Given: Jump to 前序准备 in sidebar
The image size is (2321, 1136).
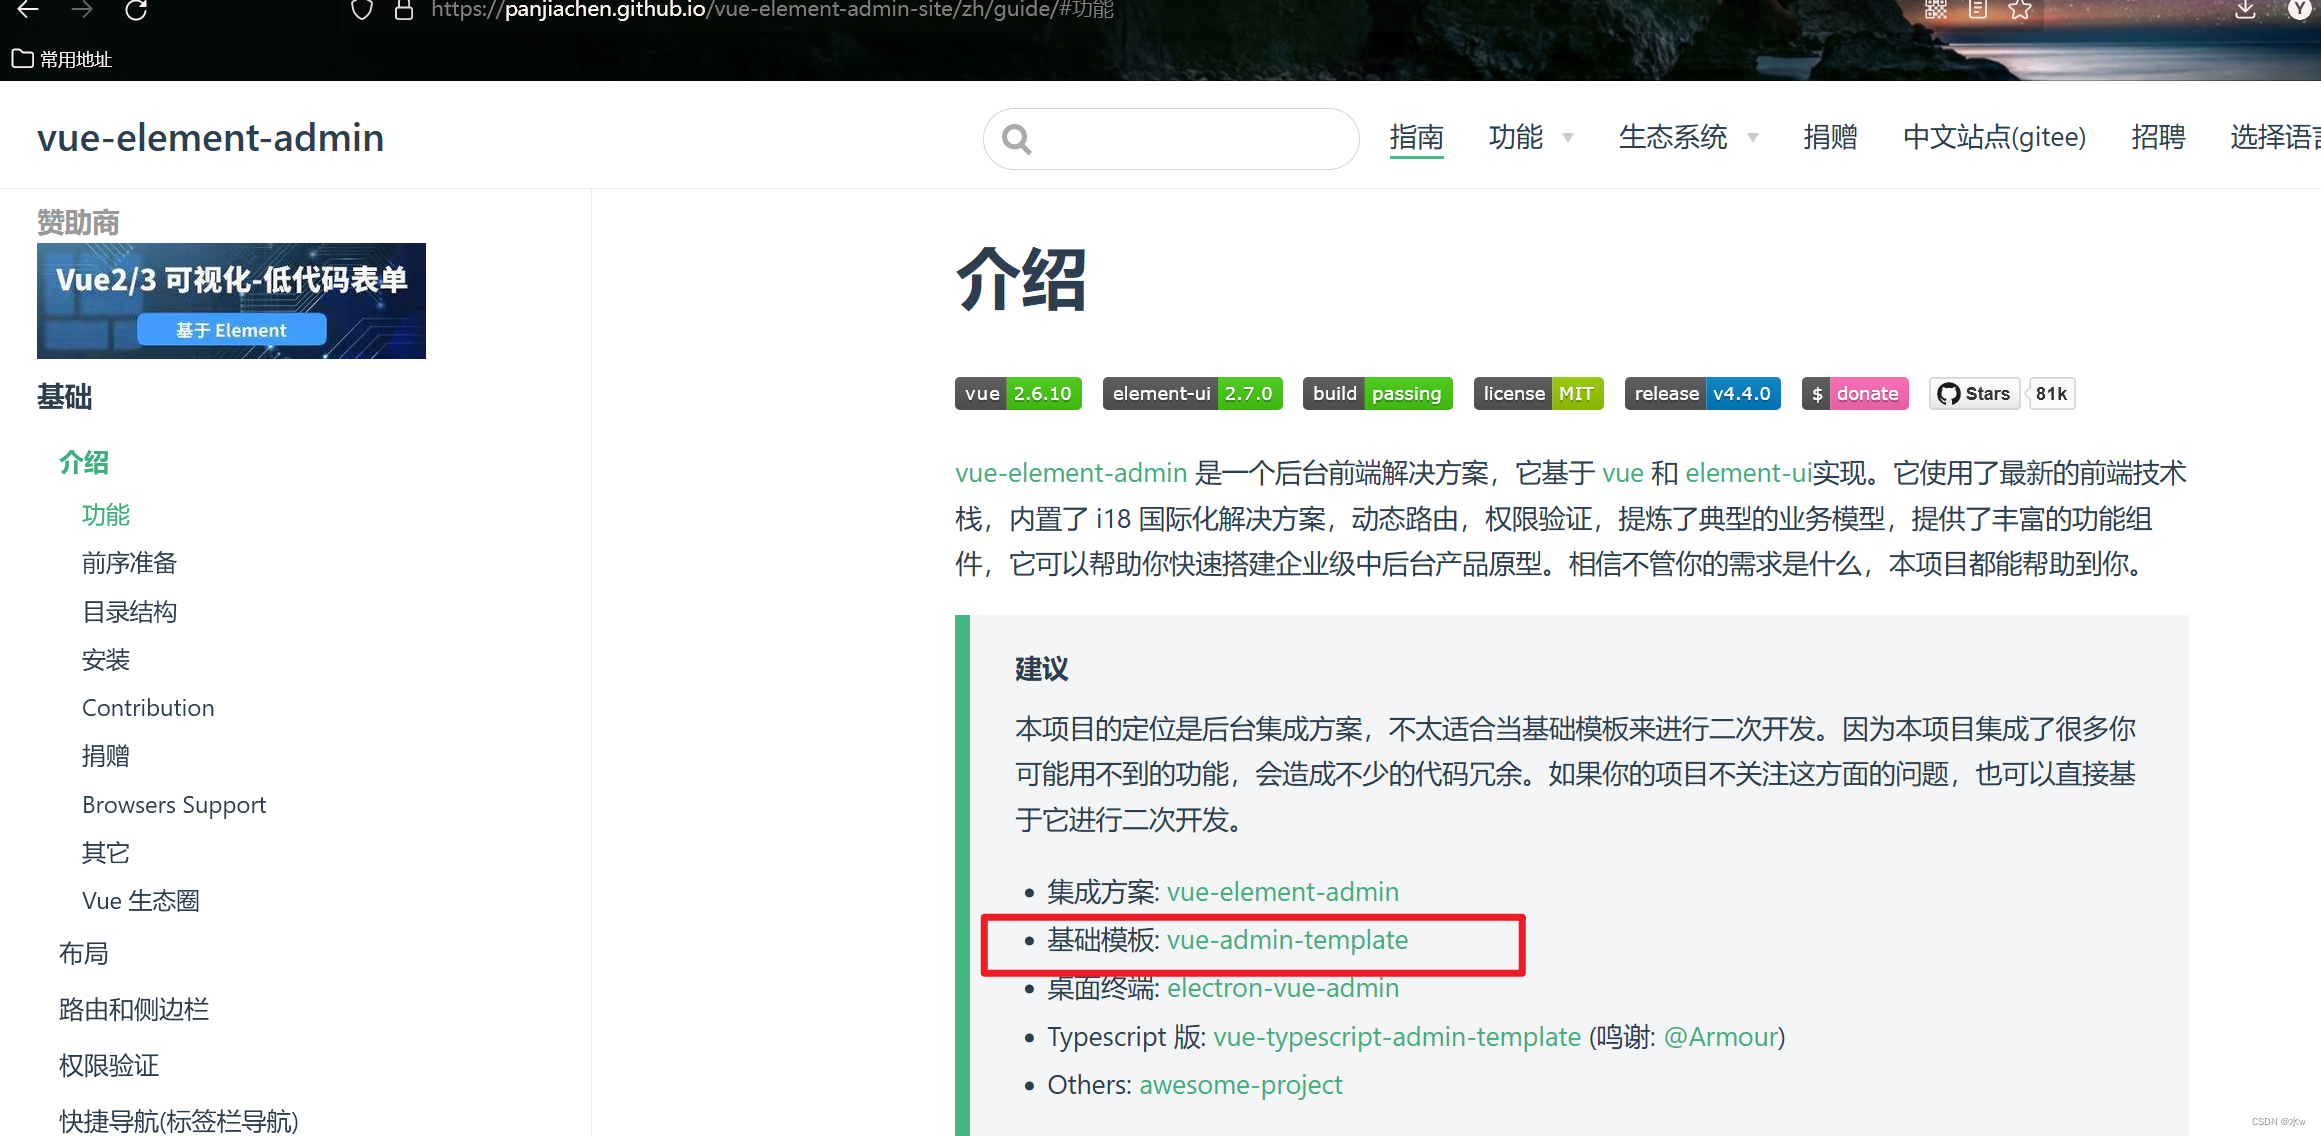Looking at the screenshot, I should (x=129, y=563).
